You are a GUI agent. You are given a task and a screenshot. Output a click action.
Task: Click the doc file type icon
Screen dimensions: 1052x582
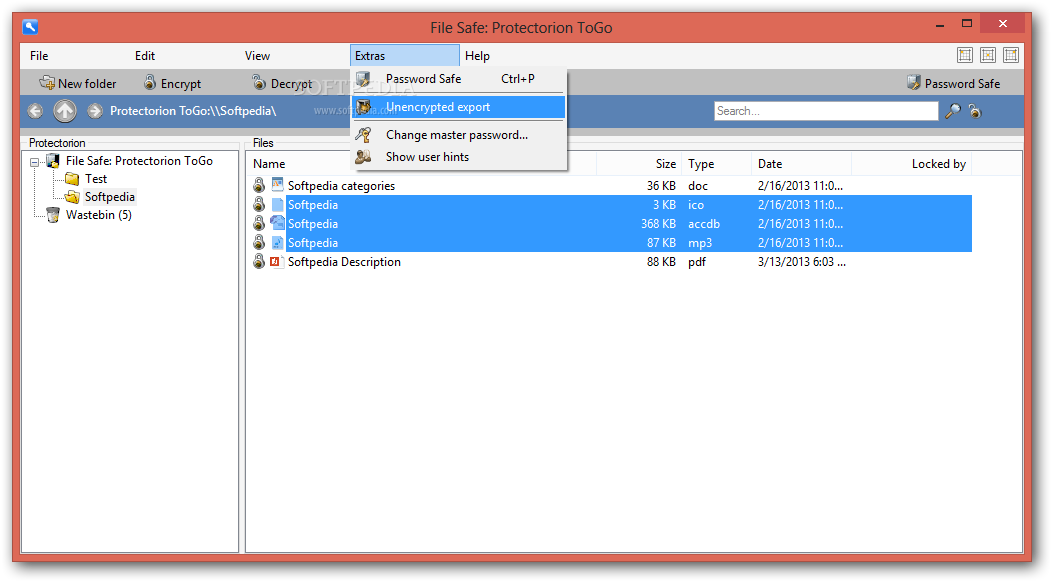(277, 185)
